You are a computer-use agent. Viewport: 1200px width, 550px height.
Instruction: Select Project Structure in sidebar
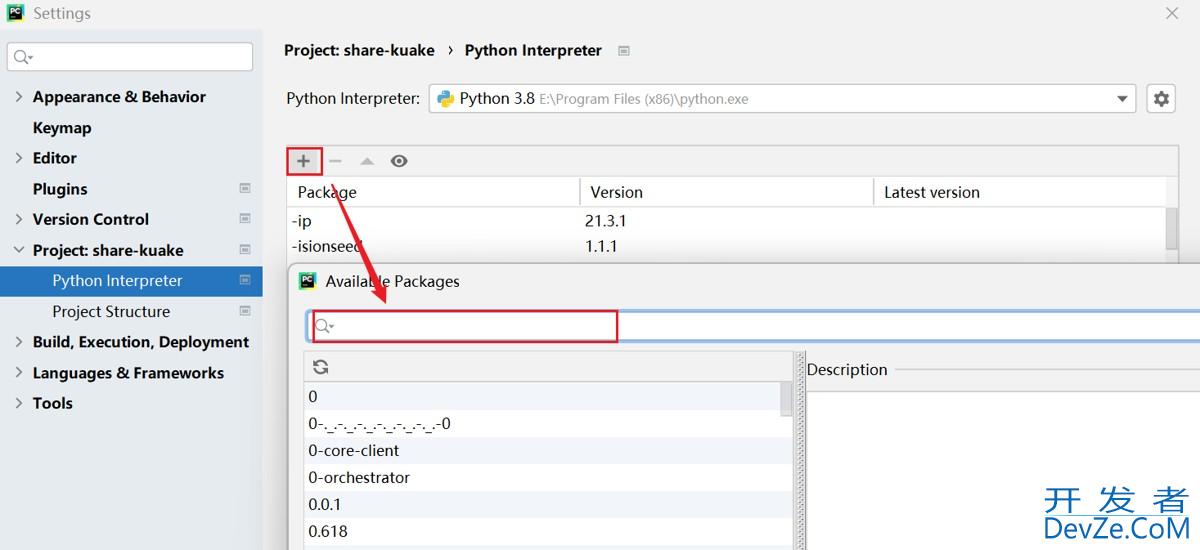[x=111, y=311]
